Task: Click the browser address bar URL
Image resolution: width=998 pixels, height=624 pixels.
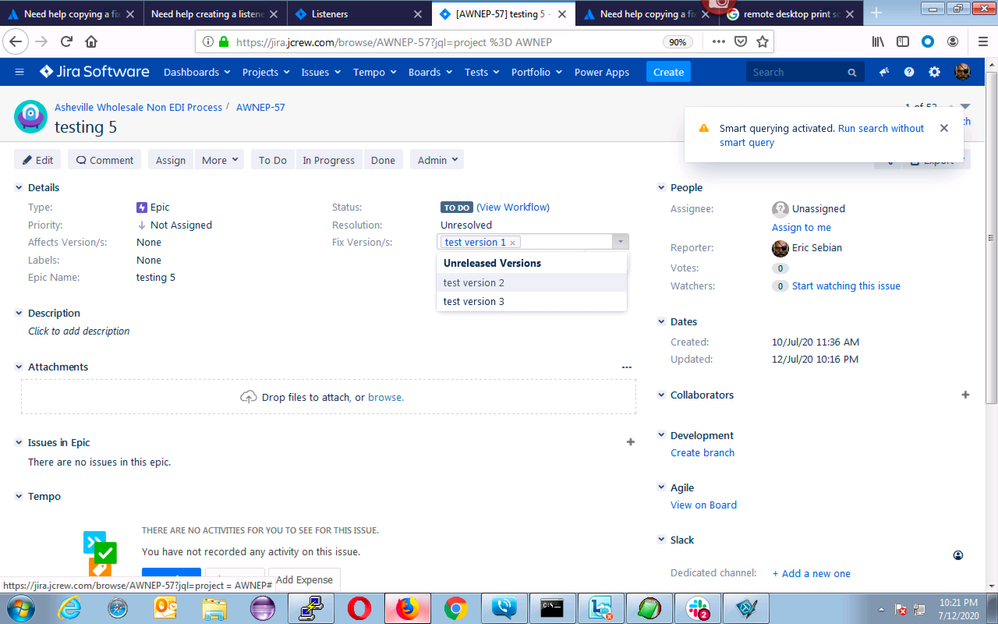Action: tap(393, 42)
